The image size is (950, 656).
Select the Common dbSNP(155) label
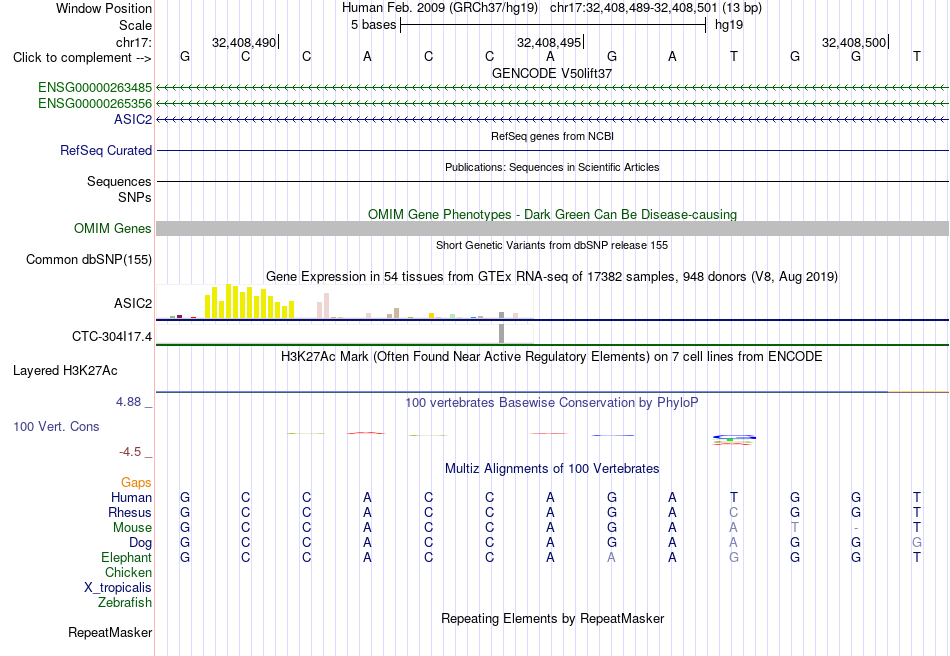(89, 259)
